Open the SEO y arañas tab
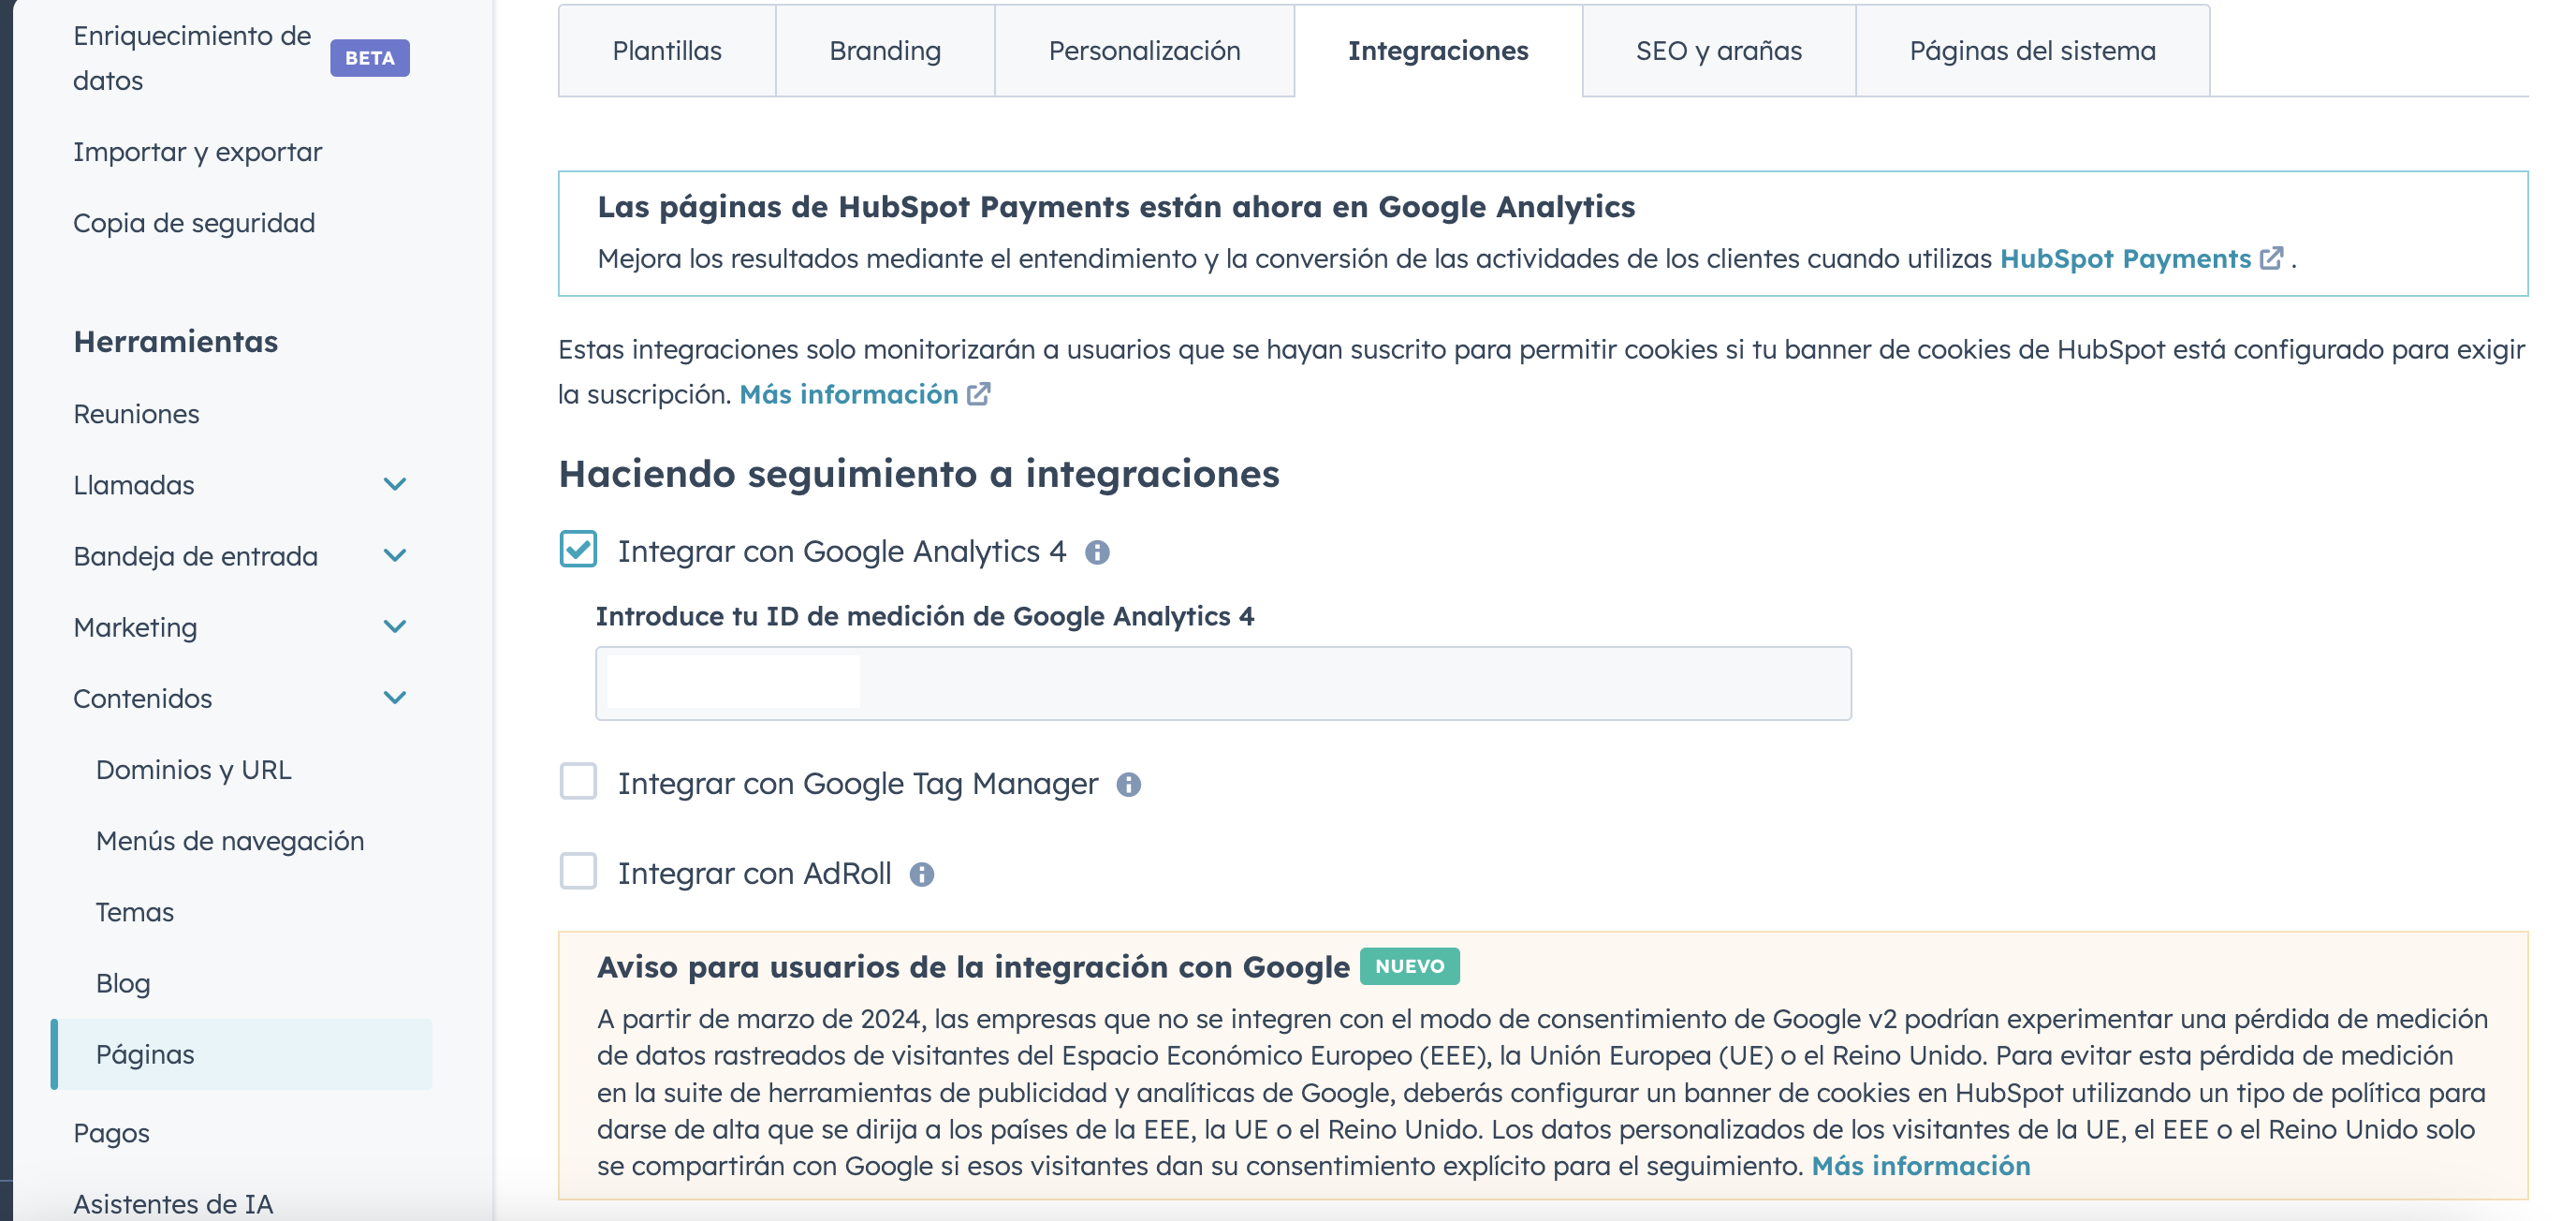The height and width of the screenshot is (1221, 2576). point(1718,51)
